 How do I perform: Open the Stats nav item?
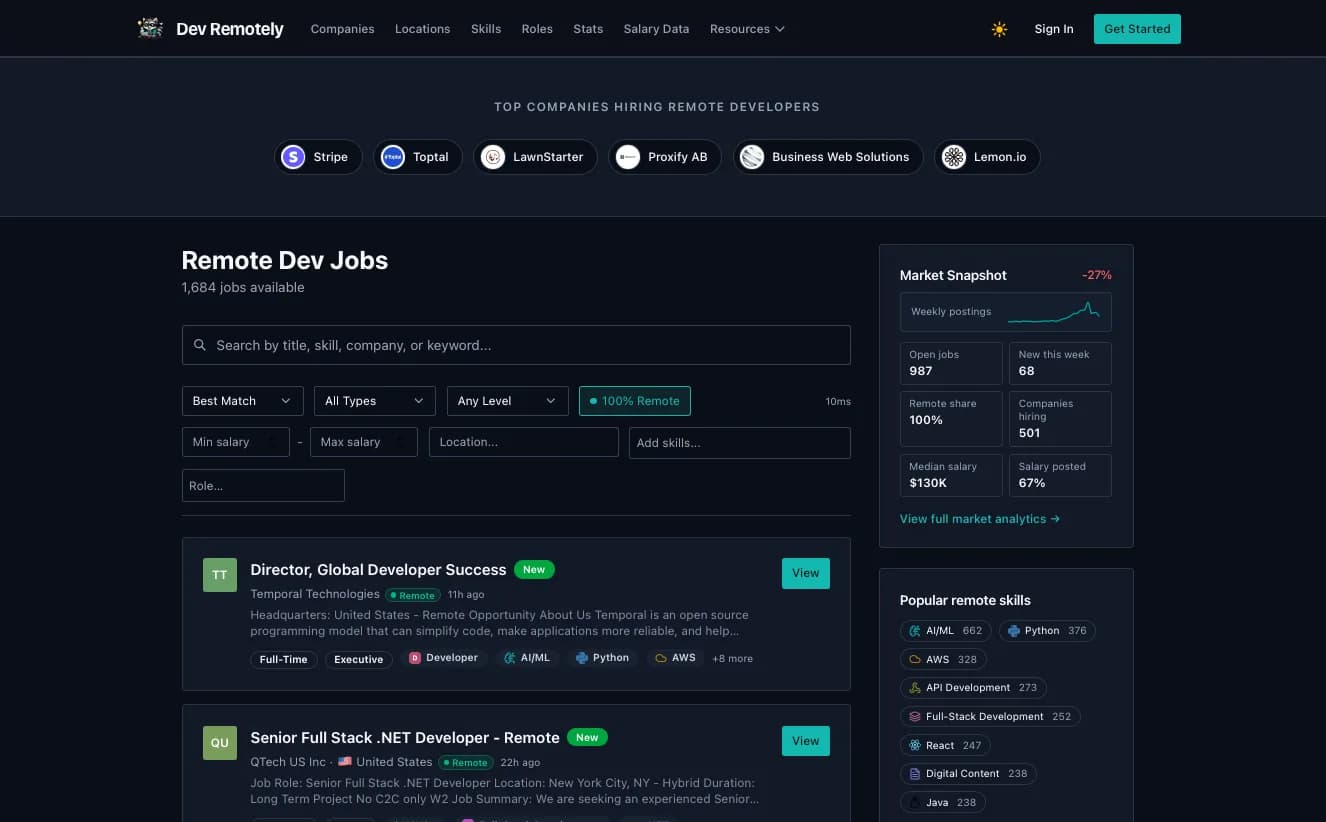pos(588,29)
